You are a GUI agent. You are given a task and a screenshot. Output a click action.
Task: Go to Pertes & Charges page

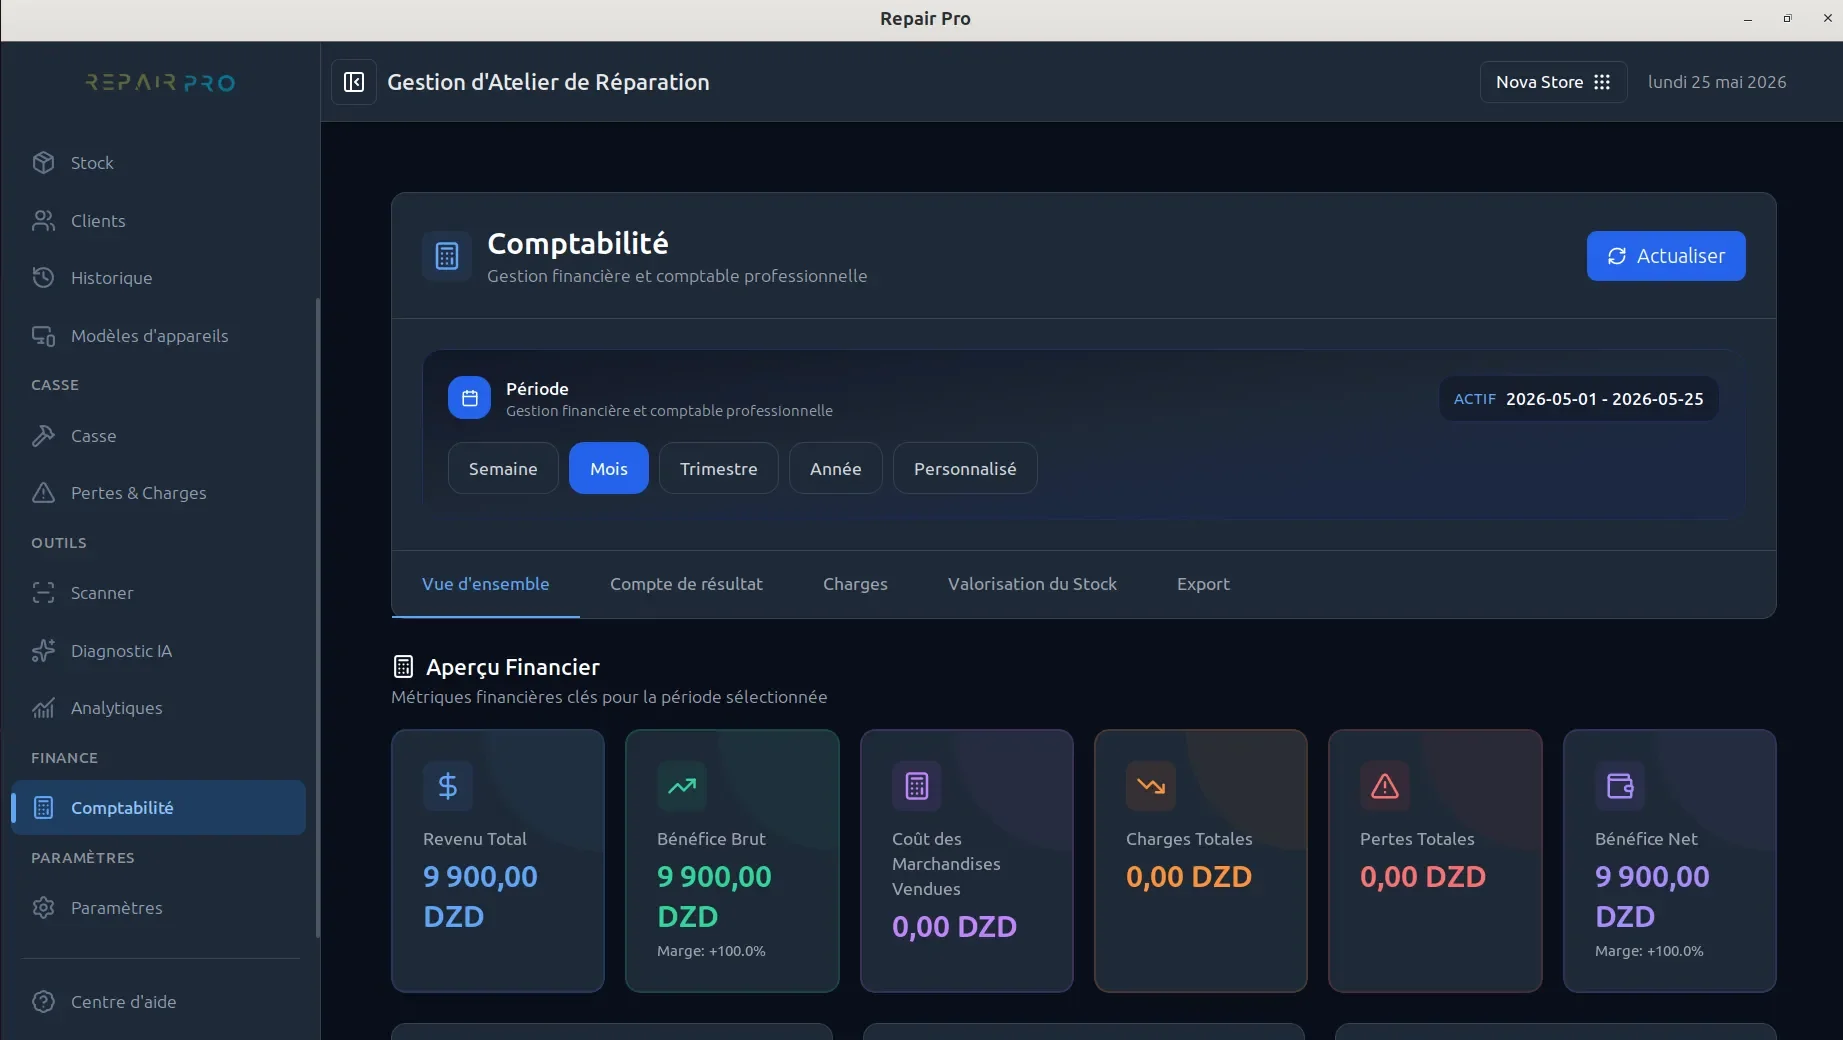[x=158, y=492]
